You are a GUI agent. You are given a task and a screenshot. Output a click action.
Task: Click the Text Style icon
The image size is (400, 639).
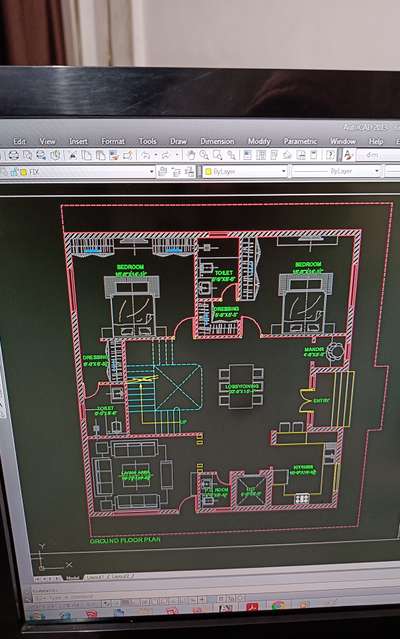(x=348, y=155)
